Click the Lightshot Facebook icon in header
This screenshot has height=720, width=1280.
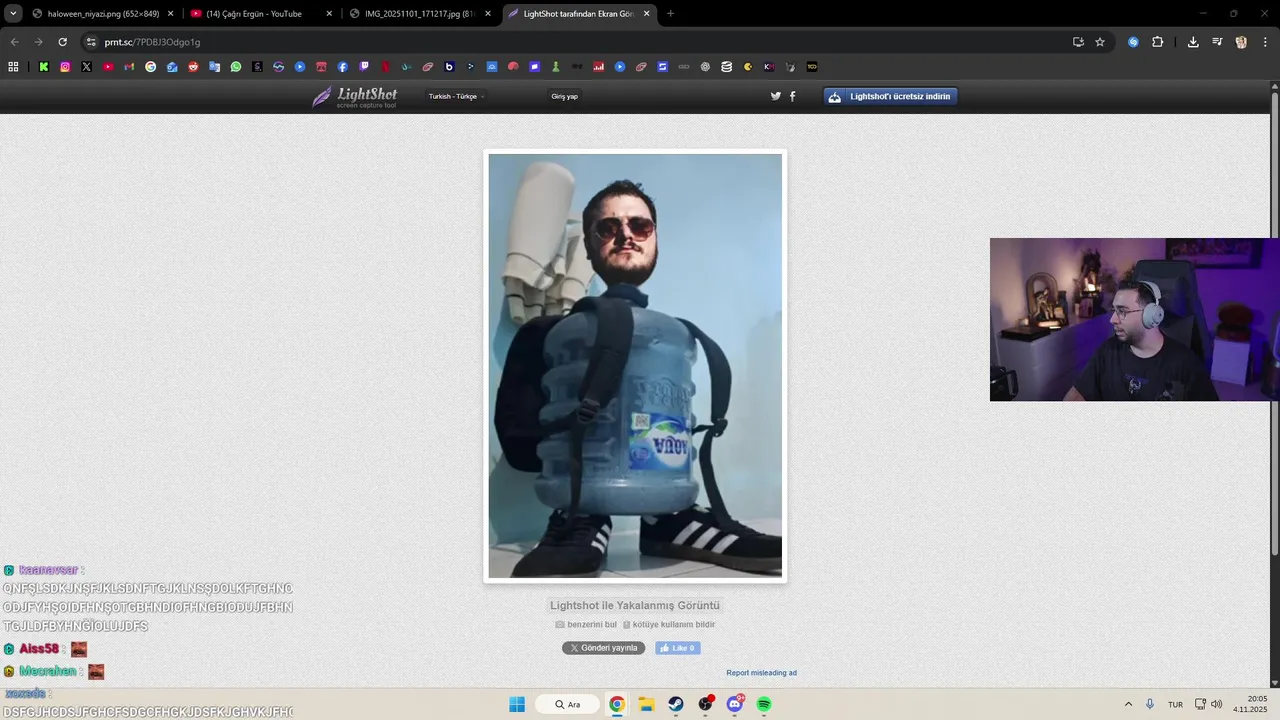(793, 96)
